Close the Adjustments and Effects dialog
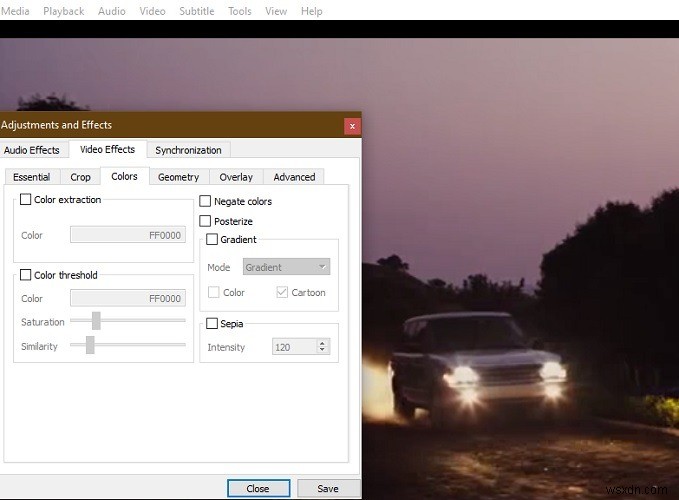Viewport: 679px width, 500px height. (x=351, y=126)
